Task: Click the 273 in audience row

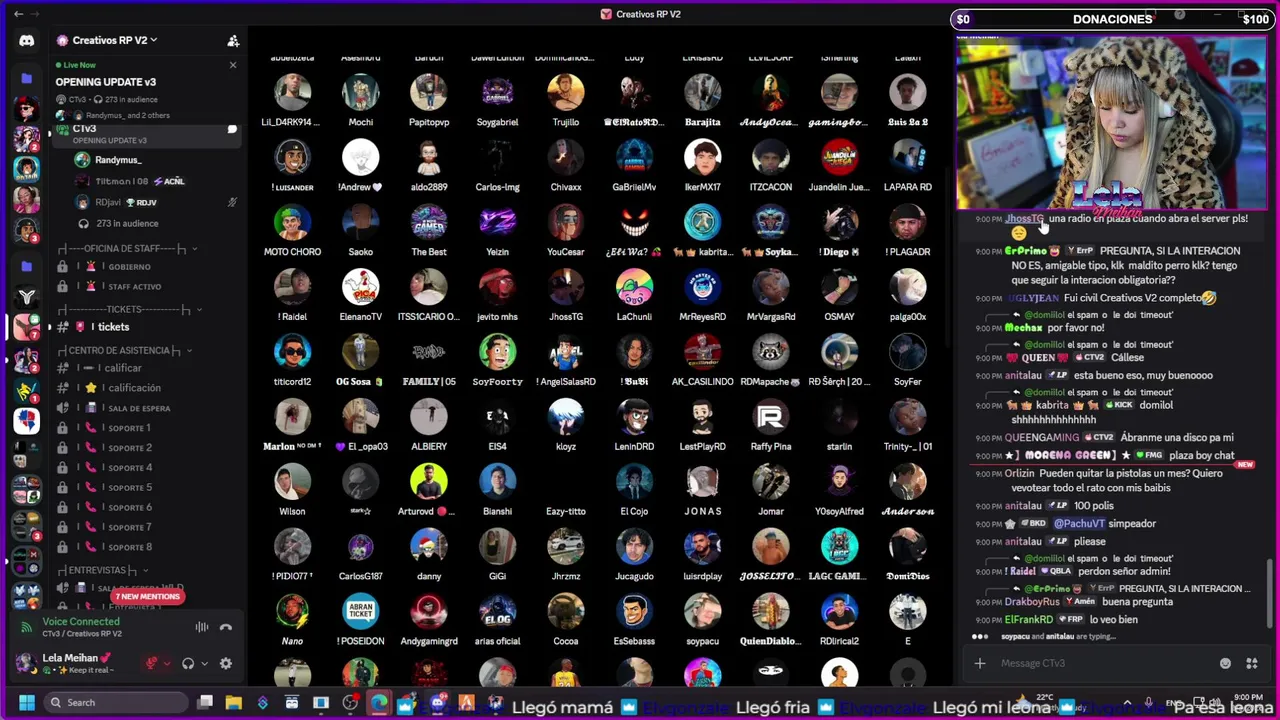Action: coord(127,223)
